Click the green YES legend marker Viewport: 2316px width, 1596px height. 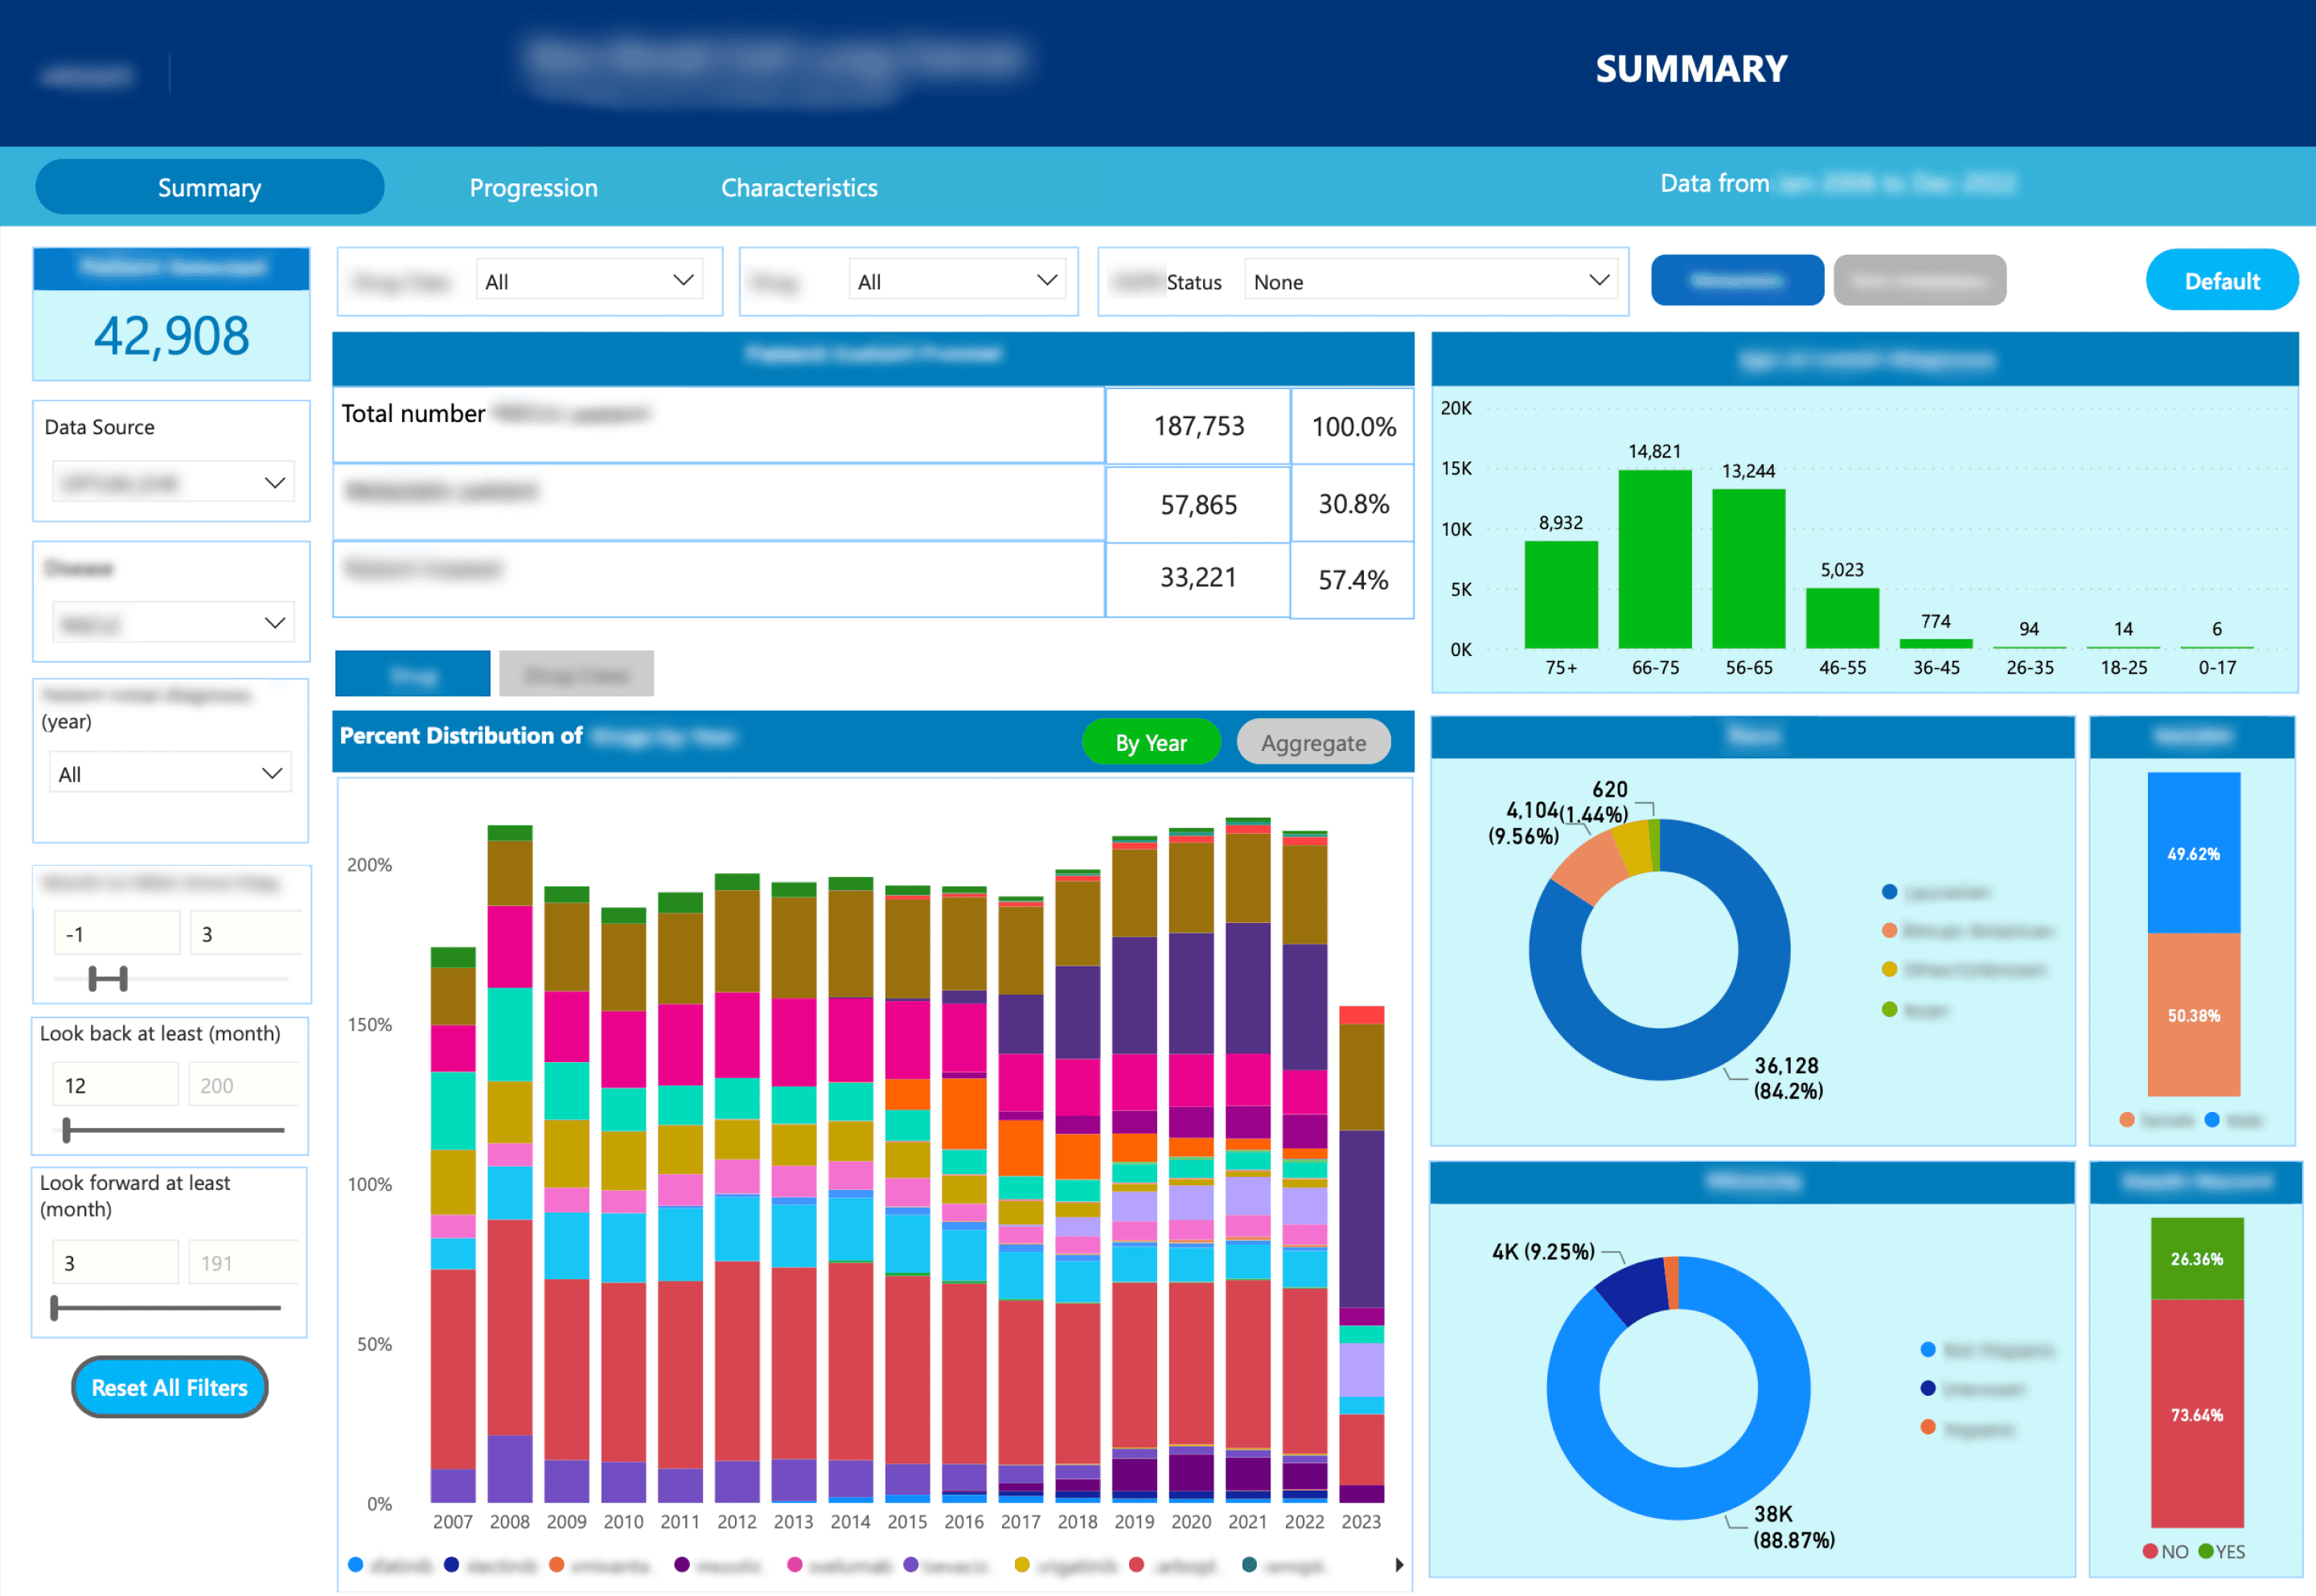[2206, 1551]
